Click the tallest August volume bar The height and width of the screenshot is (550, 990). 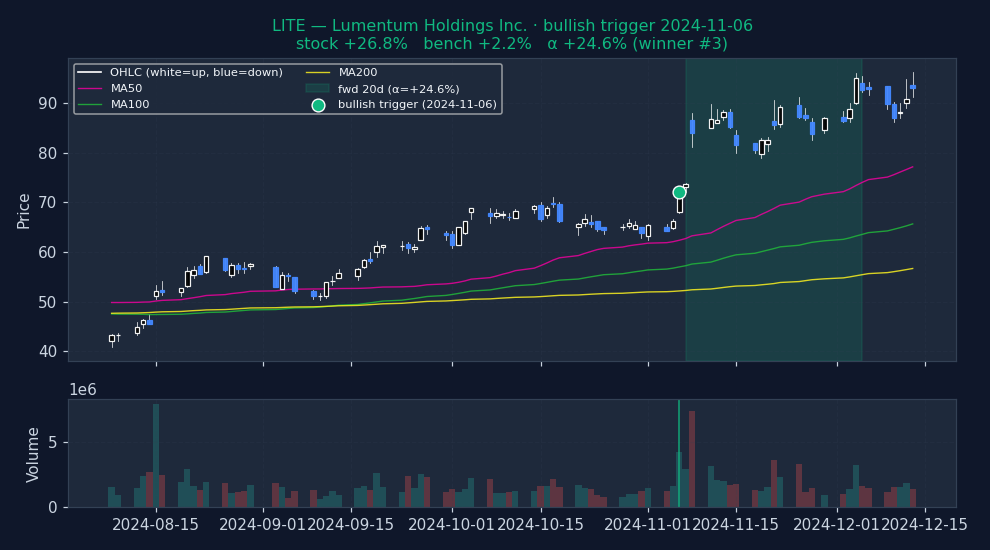point(156,455)
